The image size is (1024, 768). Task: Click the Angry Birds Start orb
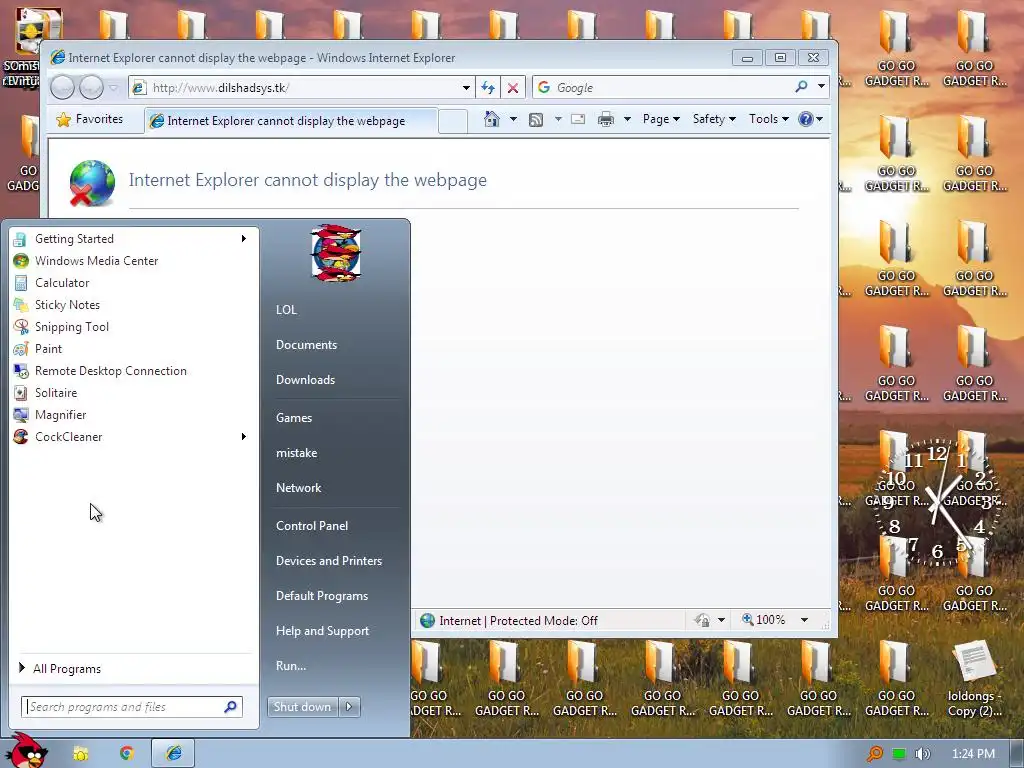27,751
